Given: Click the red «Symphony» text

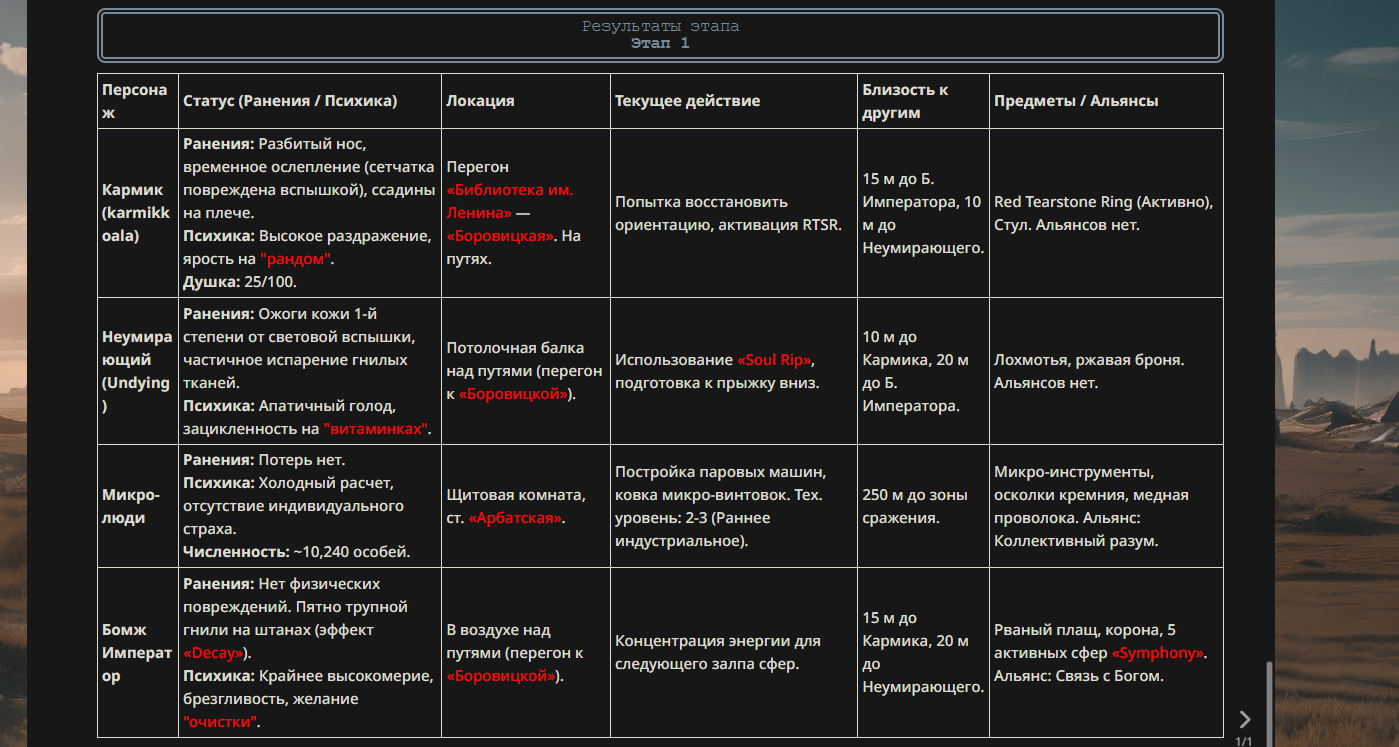Looking at the screenshot, I should click(x=1159, y=653).
